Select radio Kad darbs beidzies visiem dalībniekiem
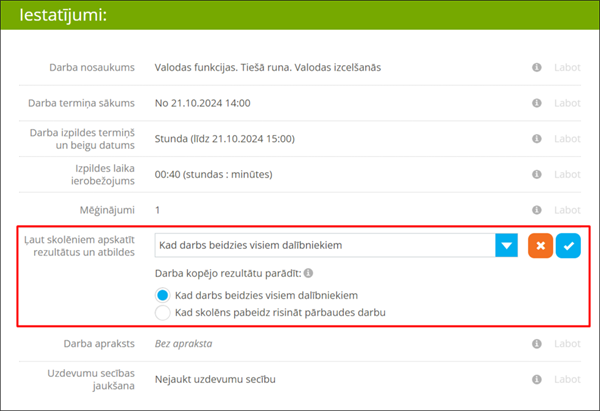 (x=164, y=295)
